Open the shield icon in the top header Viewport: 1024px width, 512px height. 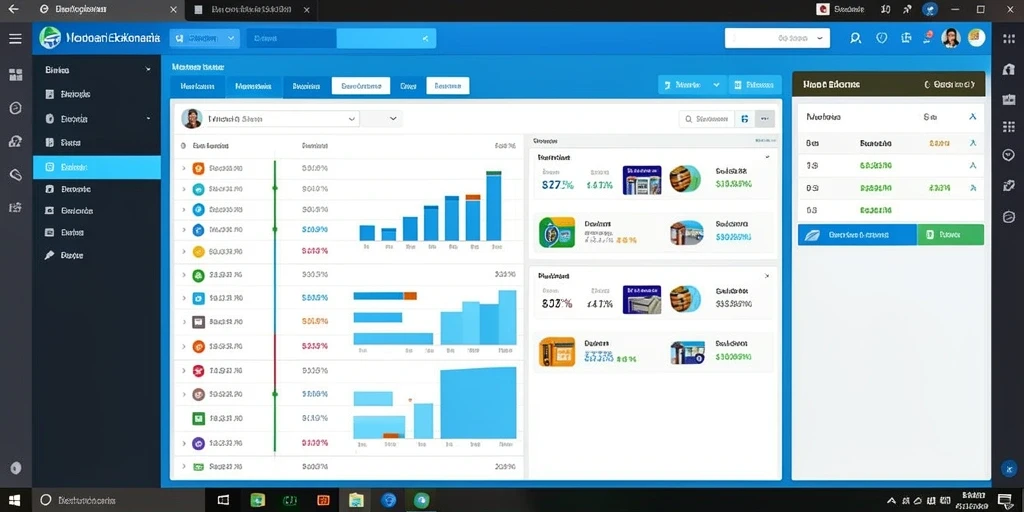click(882, 39)
